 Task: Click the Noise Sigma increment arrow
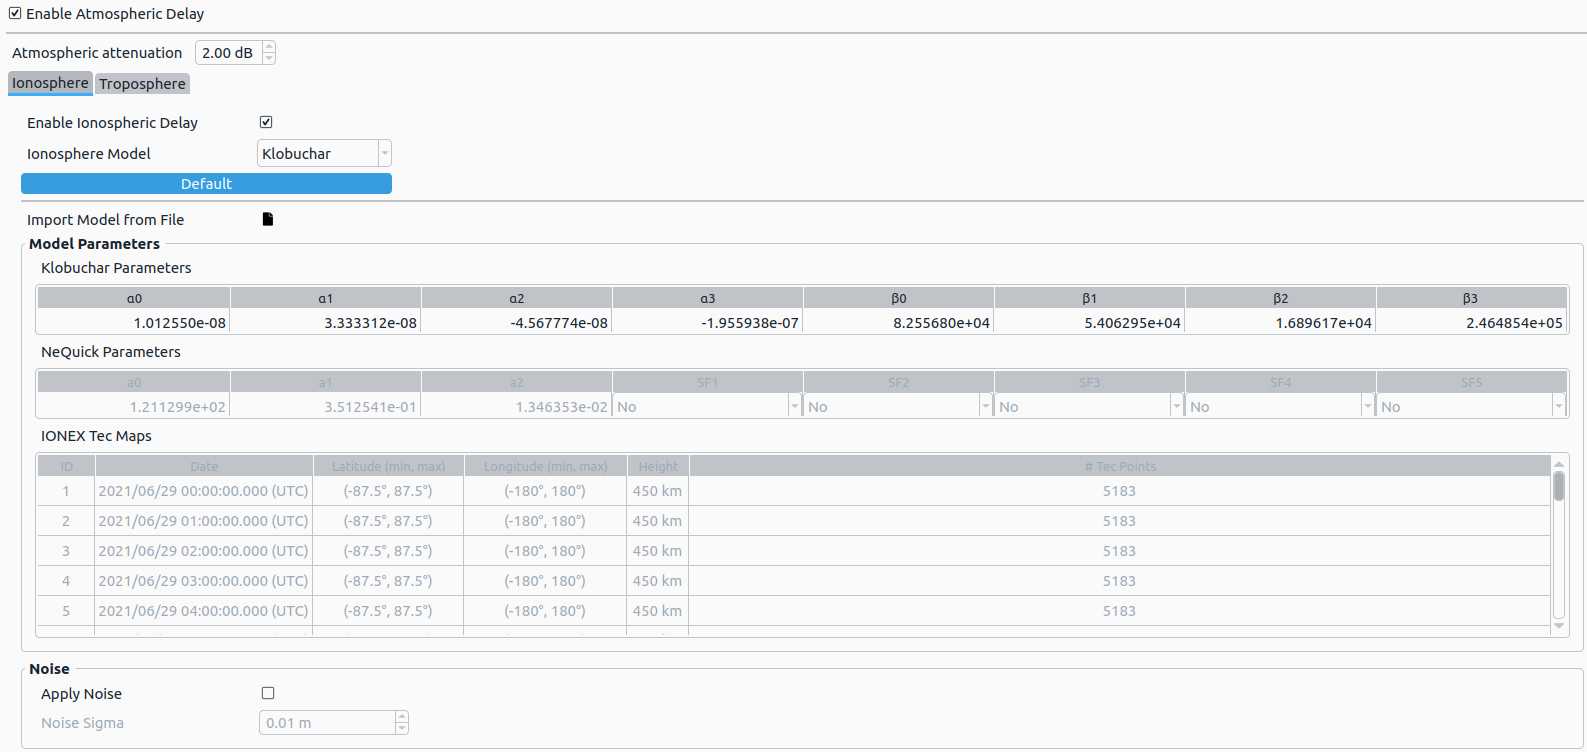click(x=402, y=716)
